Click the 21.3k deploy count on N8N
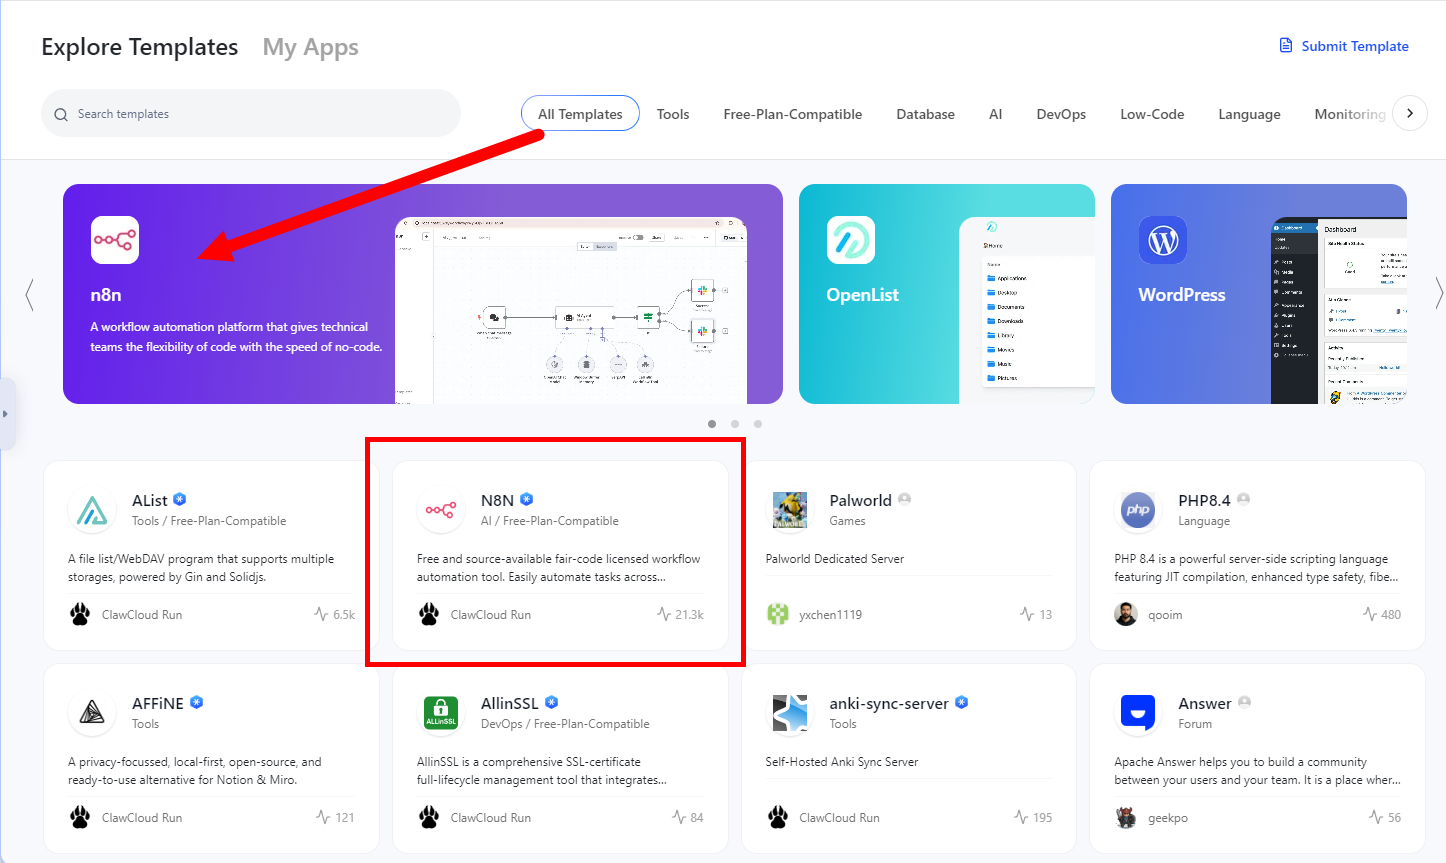The image size is (1446, 863). tap(680, 614)
